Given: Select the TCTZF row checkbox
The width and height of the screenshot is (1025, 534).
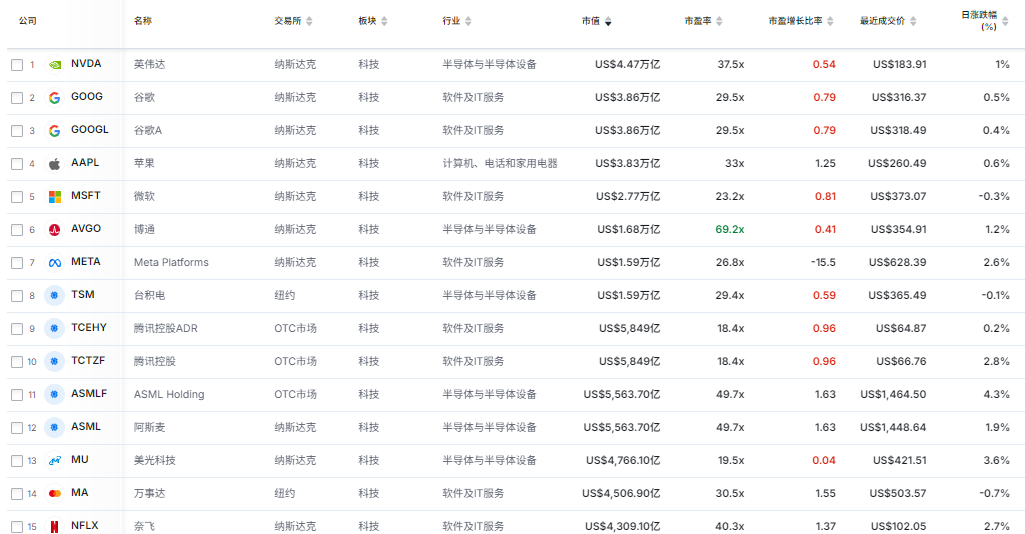Looking at the screenshot, I should coord(17,362).
